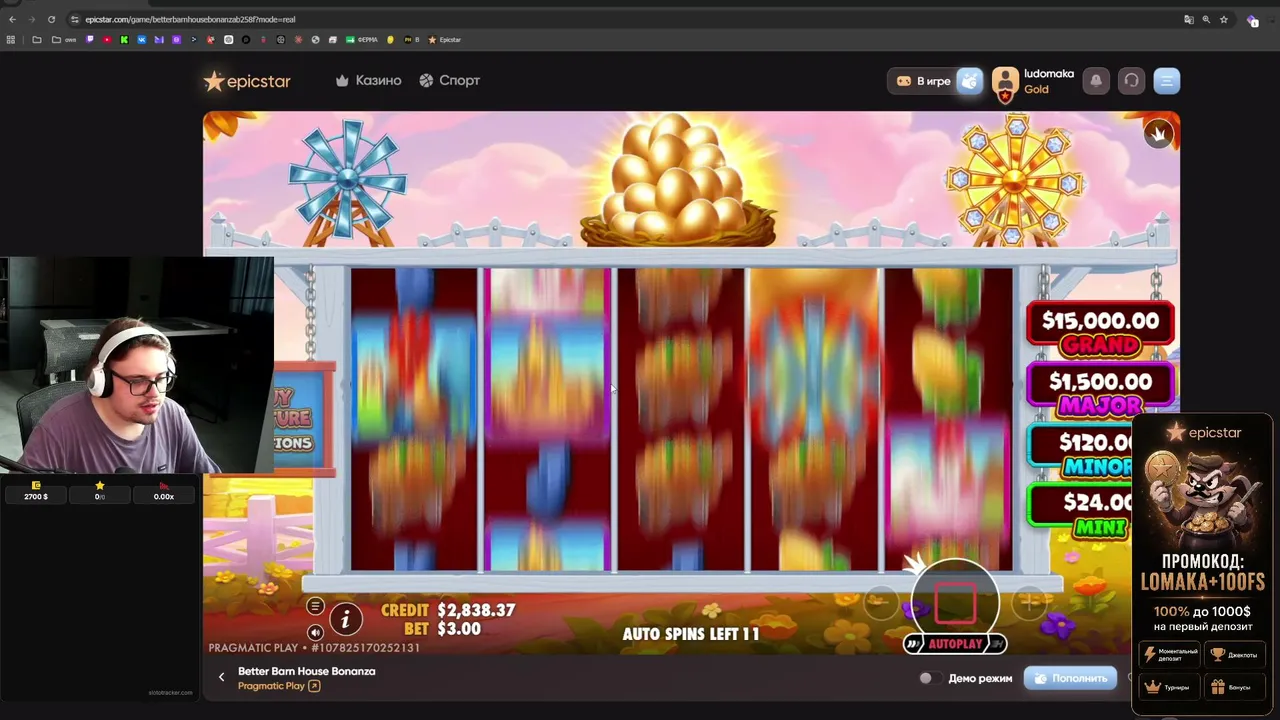The image size is (1280, 720).
Task: Click the Пополнить deposit button
Action: coord(1070,678)
